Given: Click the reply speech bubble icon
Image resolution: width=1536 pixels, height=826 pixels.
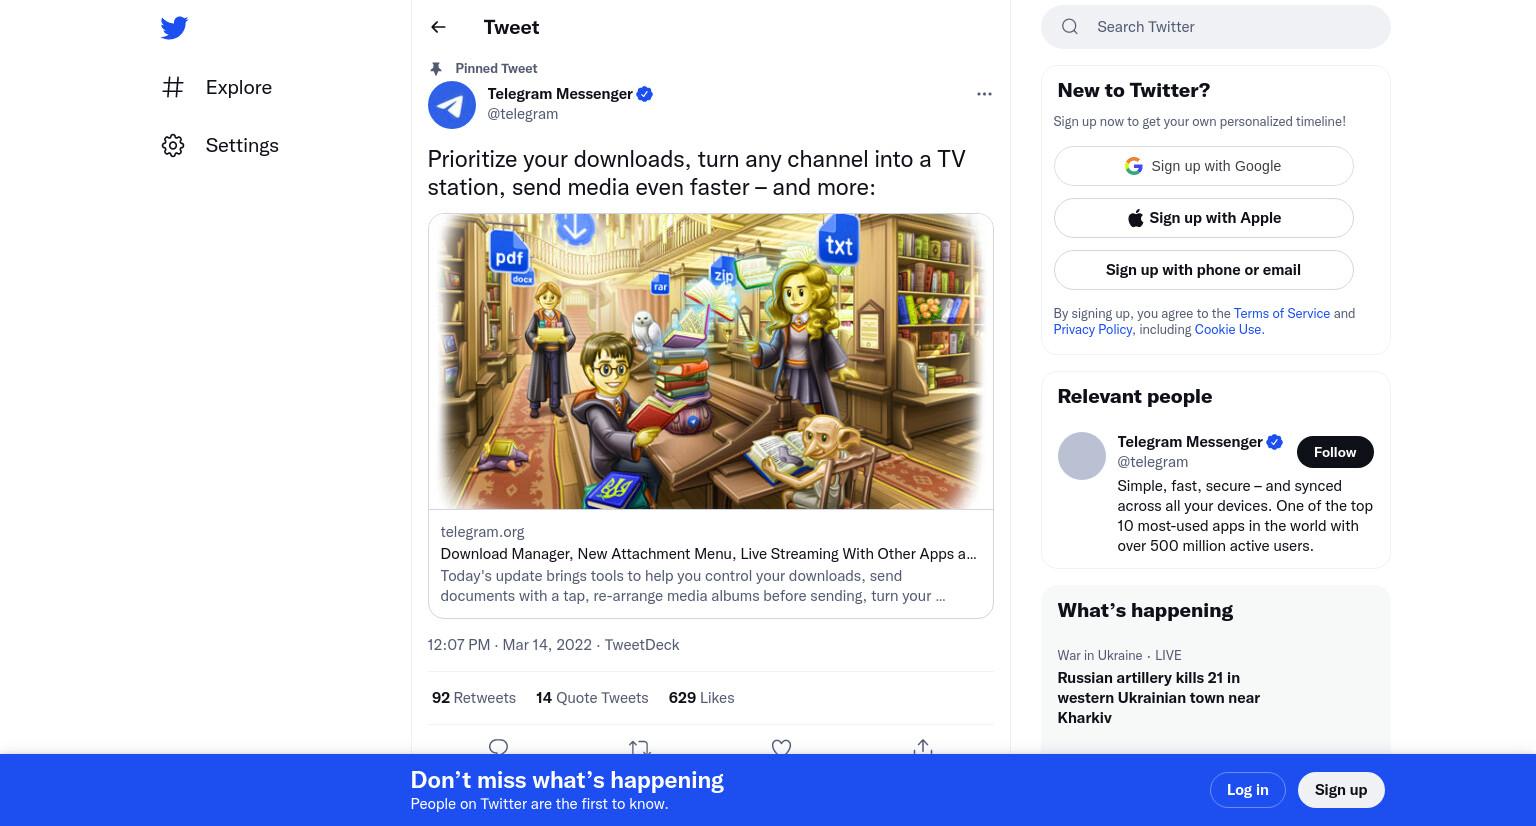Looking at the screenshot, I should (498, 747).
